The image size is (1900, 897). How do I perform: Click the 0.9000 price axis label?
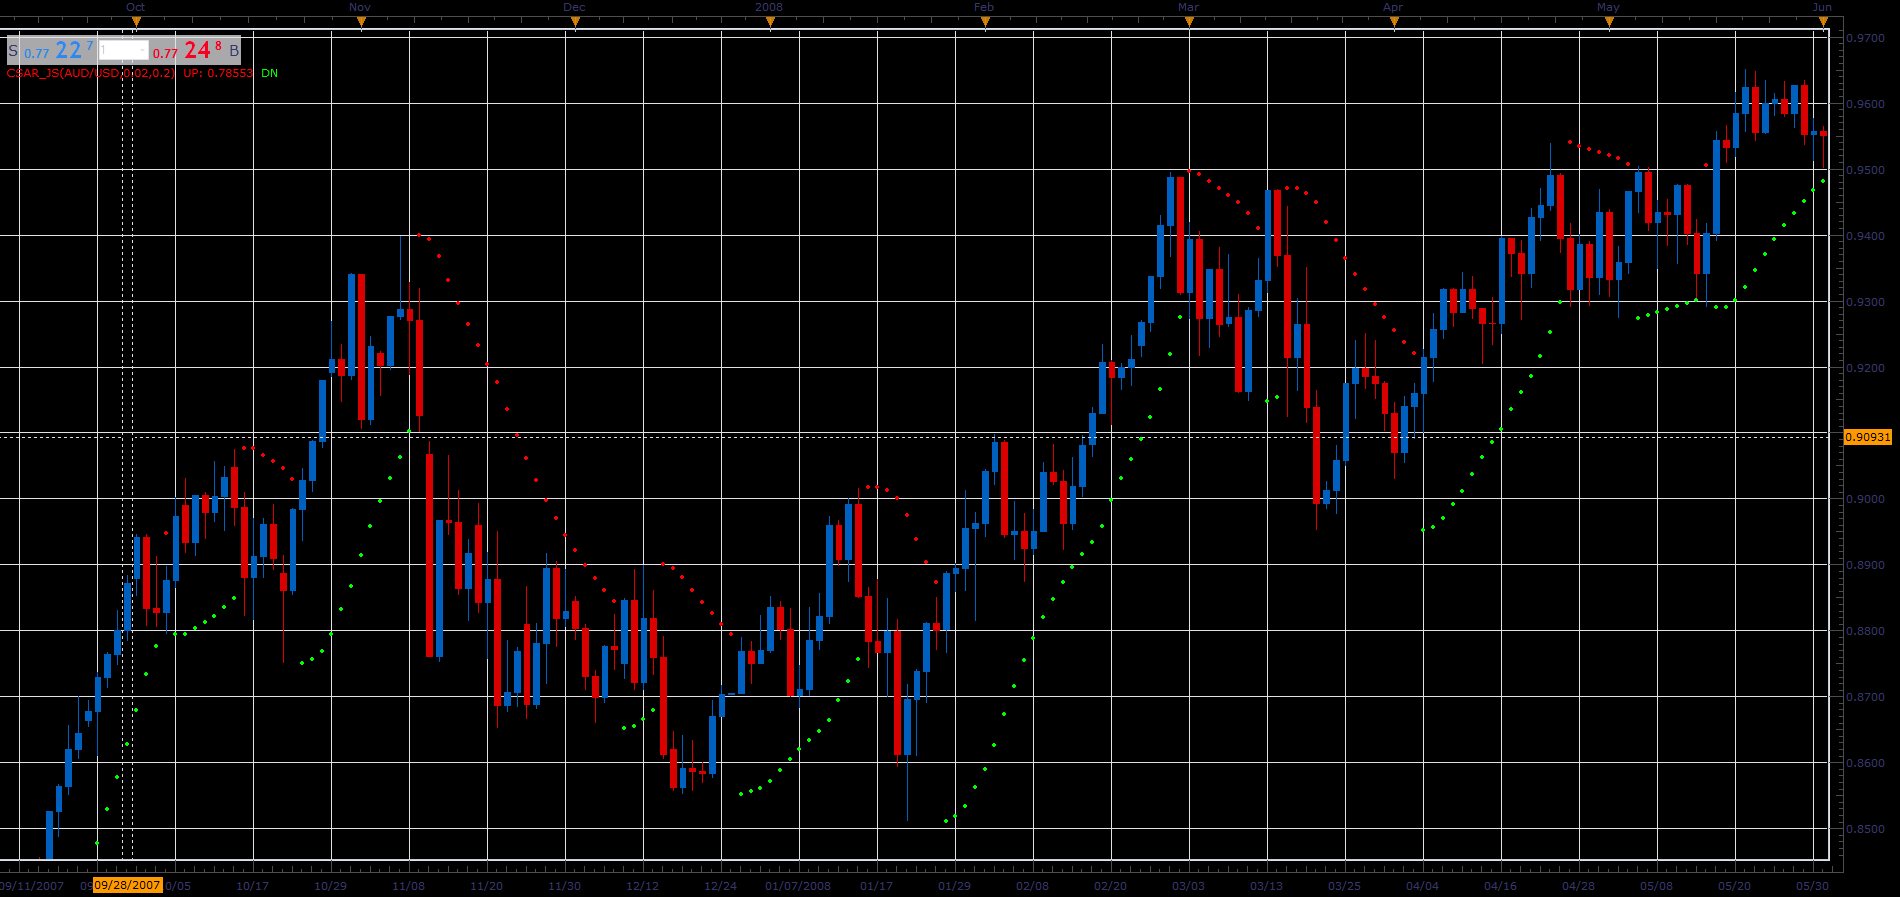coord(1867,499)
